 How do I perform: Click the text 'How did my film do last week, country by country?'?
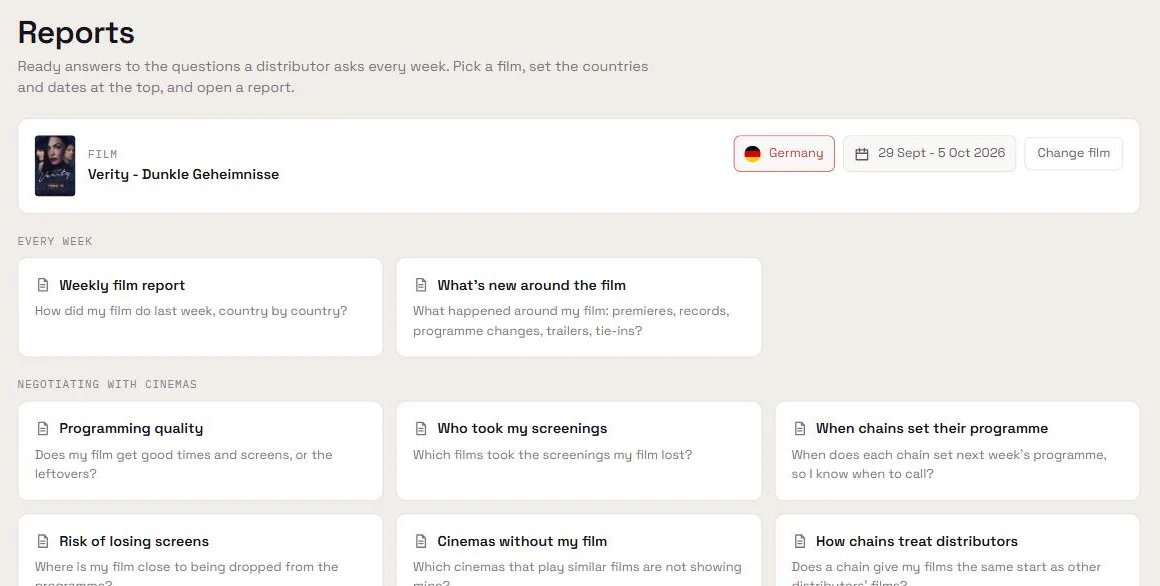[191, 311]
